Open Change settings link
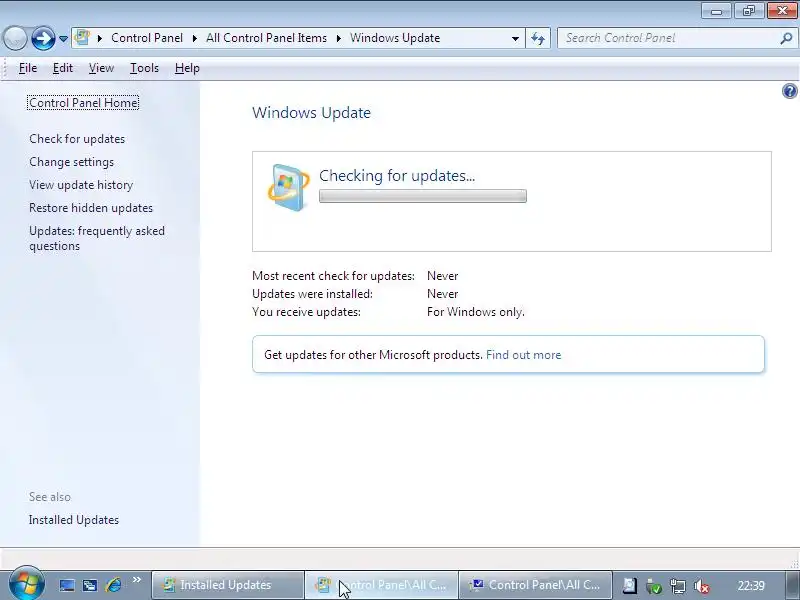Image resolution: width=800 pixels, height=600 pixels. [x=71, y=162]
